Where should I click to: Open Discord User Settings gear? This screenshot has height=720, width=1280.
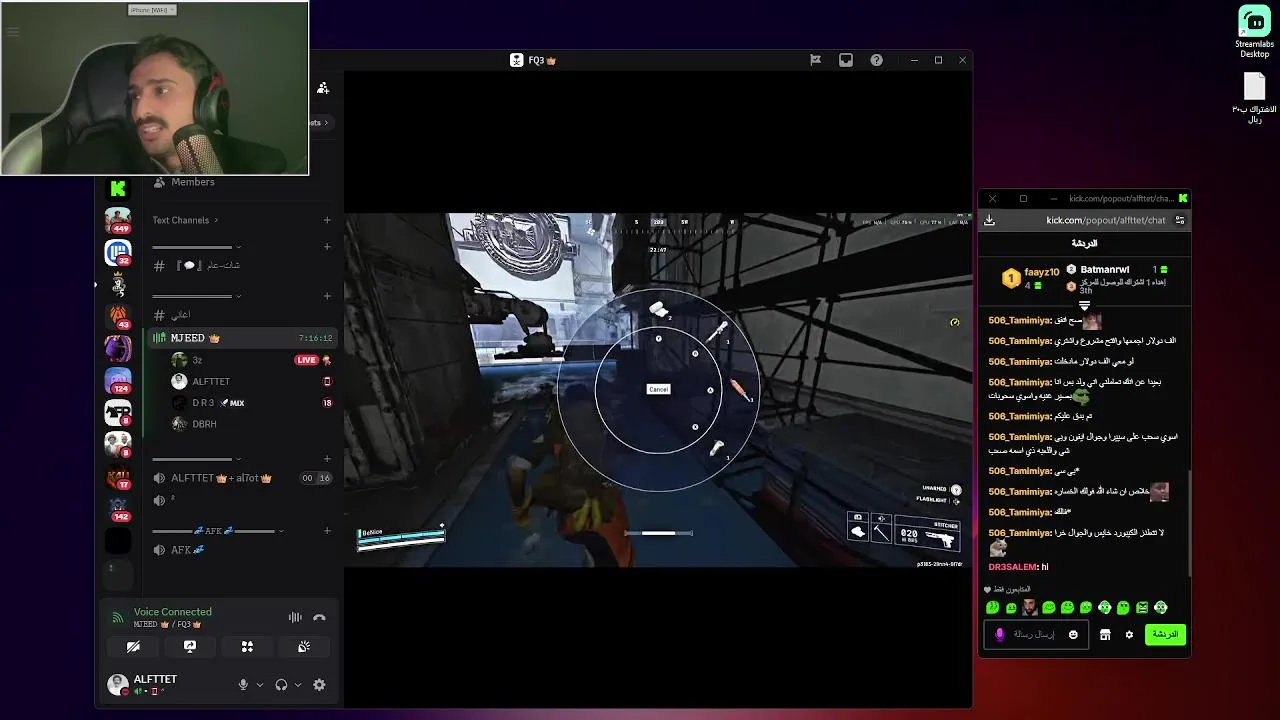pyautogui.click(x=319, y=685)
